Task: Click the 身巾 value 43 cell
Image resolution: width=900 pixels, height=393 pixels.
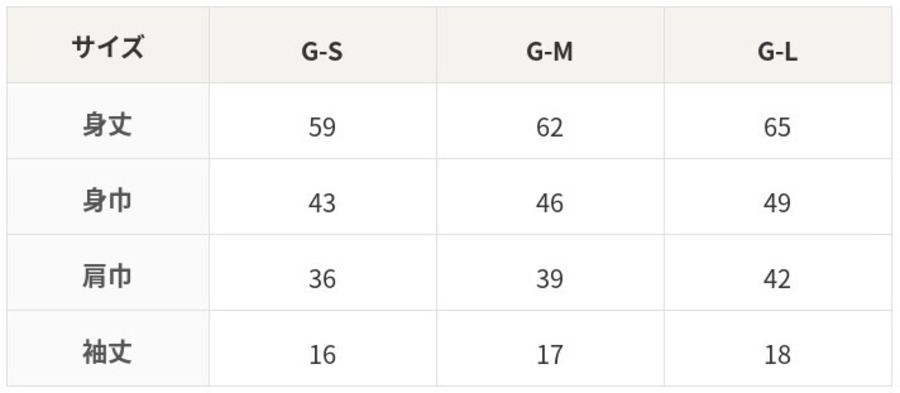Action: 323,197
